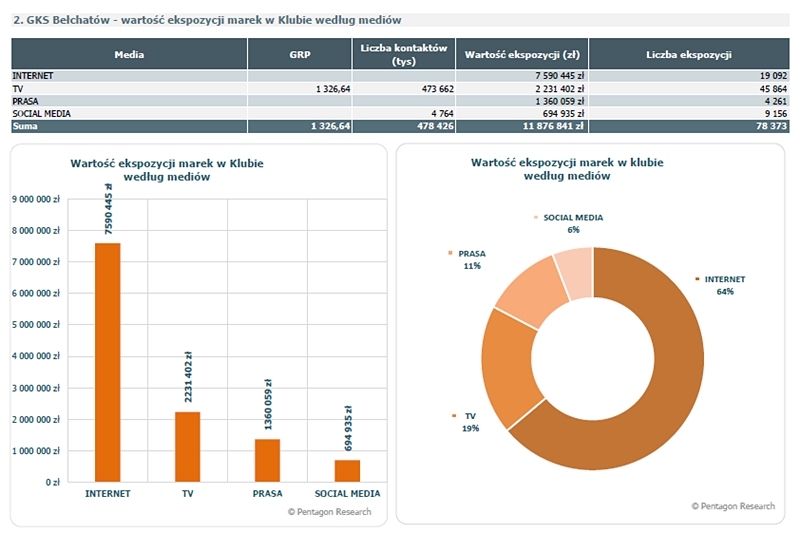
Task: Select the 'Media' column header
Action: pos(129,54)
